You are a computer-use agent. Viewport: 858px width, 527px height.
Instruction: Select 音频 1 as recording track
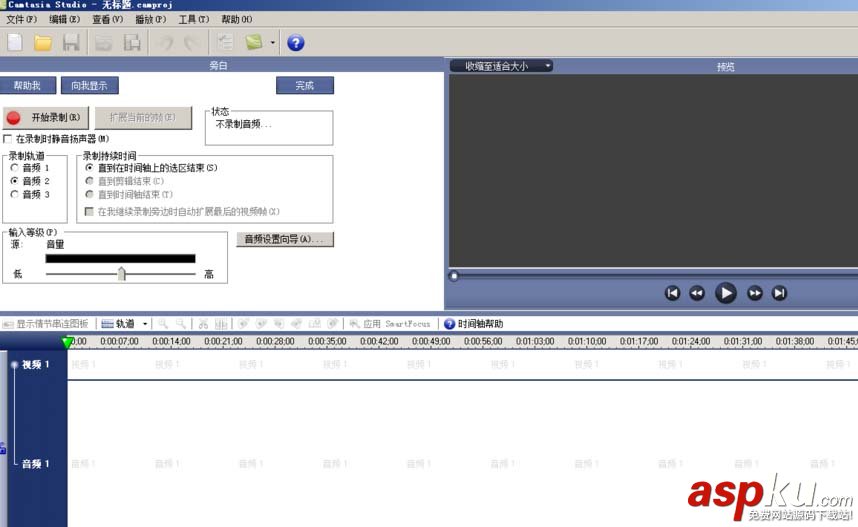[x=15, y=167]
